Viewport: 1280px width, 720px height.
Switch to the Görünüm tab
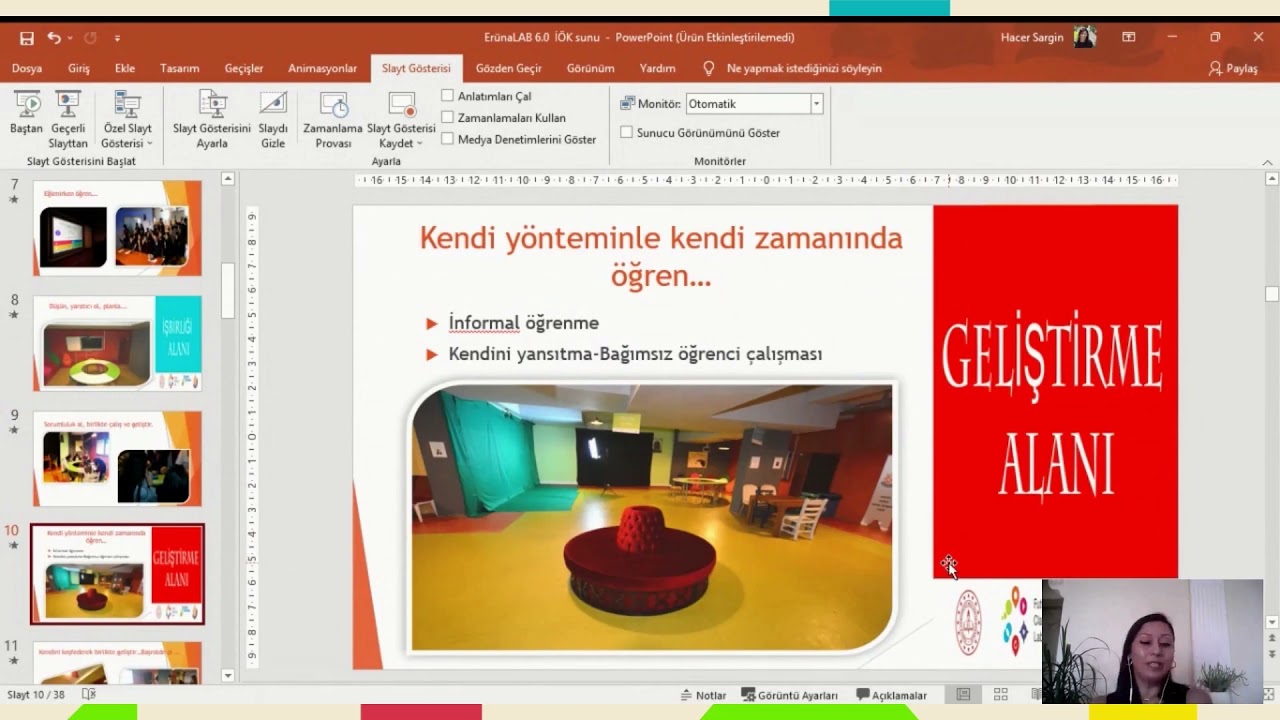(591, 68)
